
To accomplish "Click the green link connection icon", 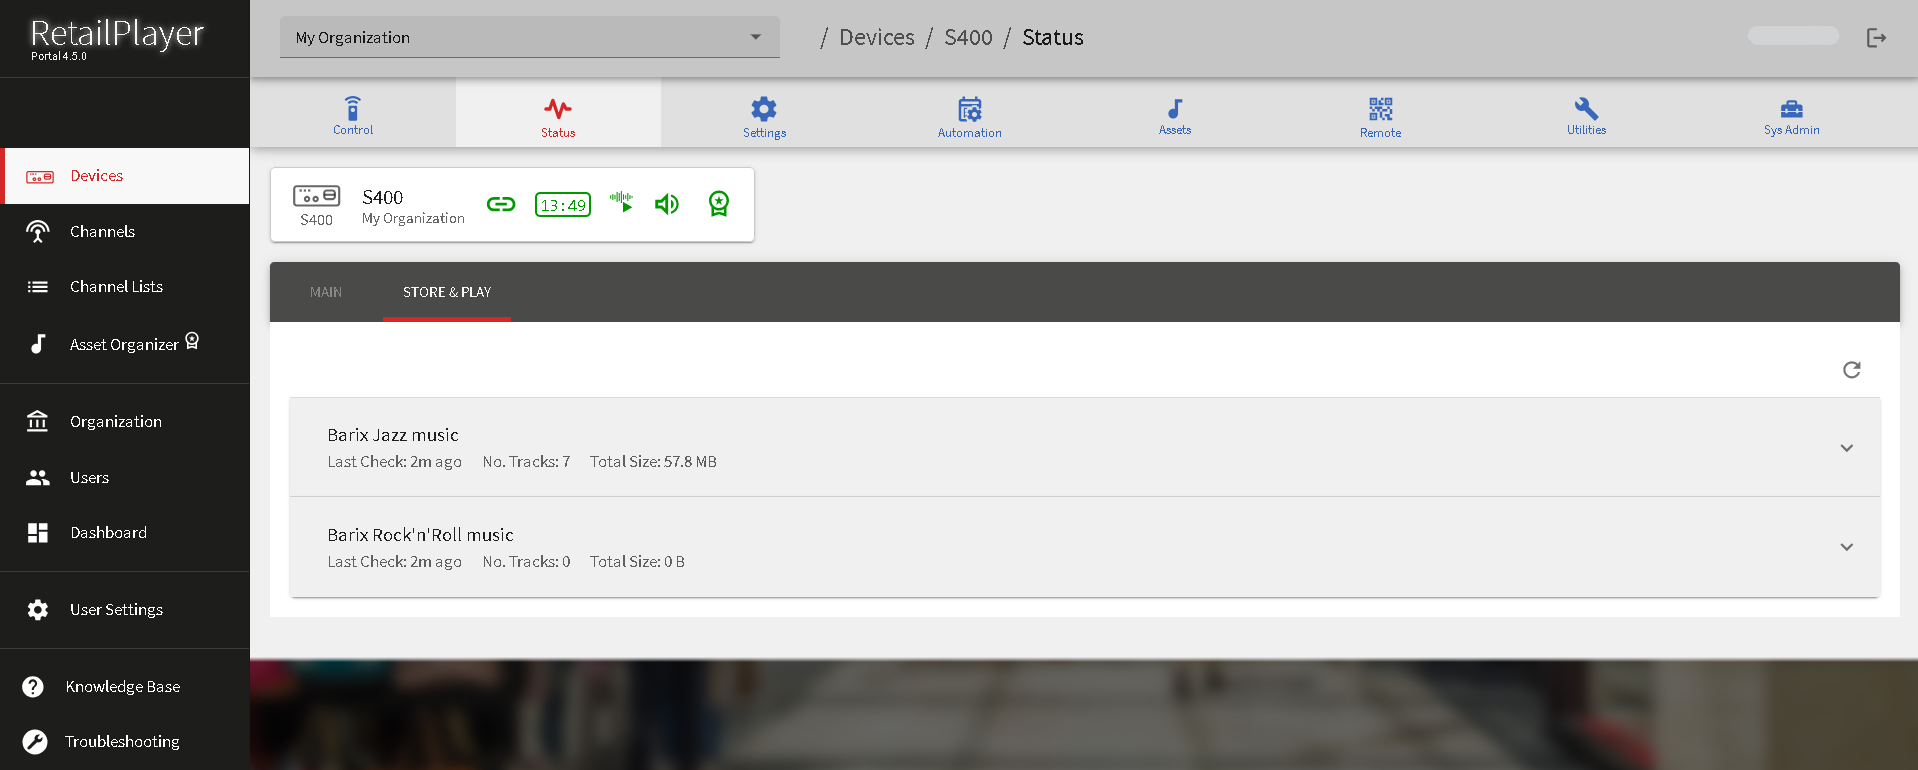I will [501, 204].
